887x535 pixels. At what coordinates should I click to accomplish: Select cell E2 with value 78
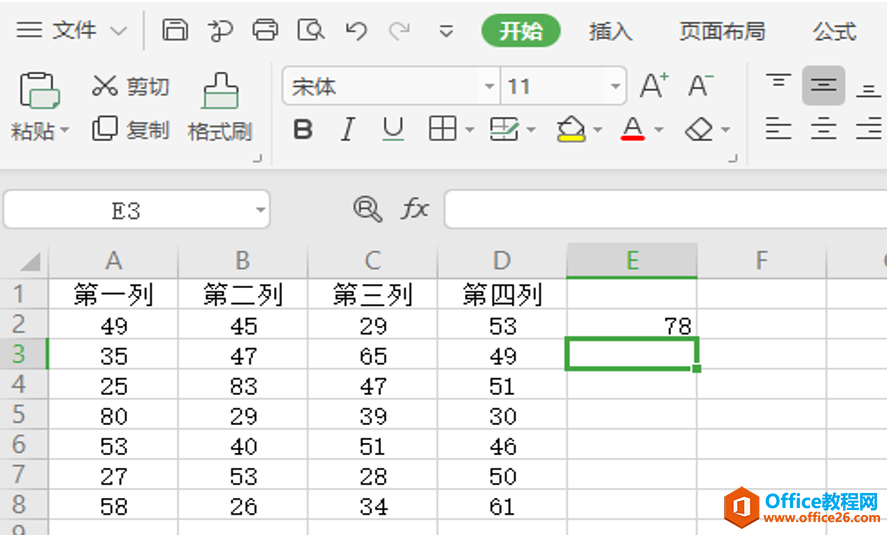pos(632,324)
